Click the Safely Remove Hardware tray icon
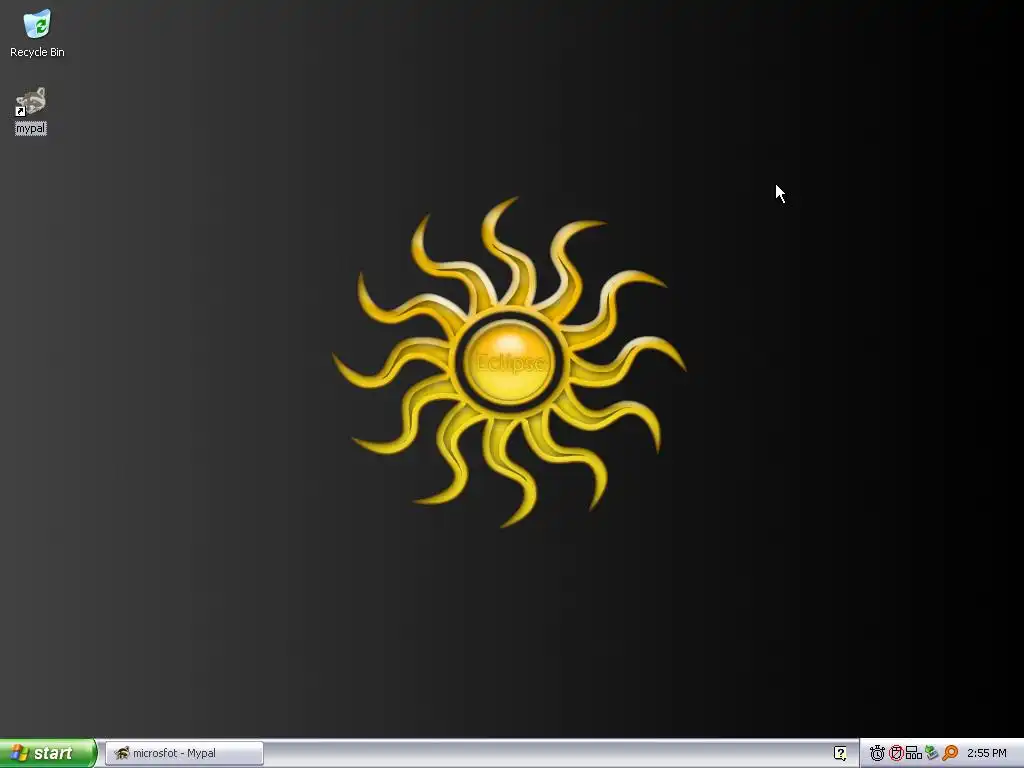This screenshot has width=1024, height=768. pos(931,753)
